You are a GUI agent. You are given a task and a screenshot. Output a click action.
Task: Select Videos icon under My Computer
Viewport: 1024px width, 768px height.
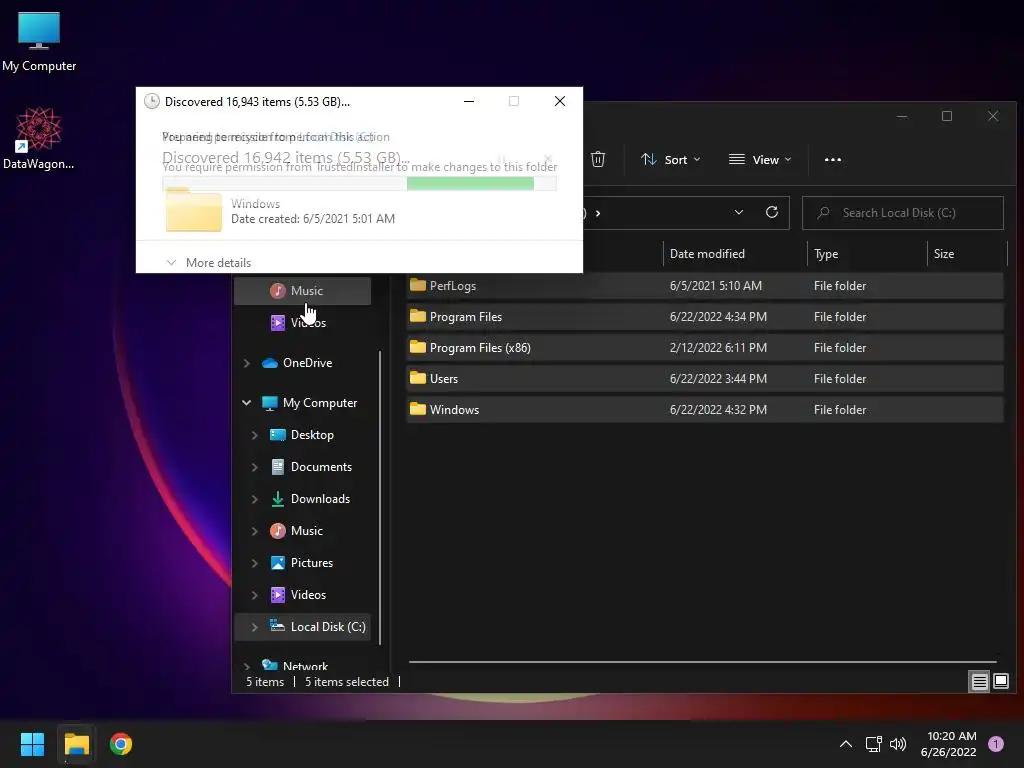pos(278,595)
